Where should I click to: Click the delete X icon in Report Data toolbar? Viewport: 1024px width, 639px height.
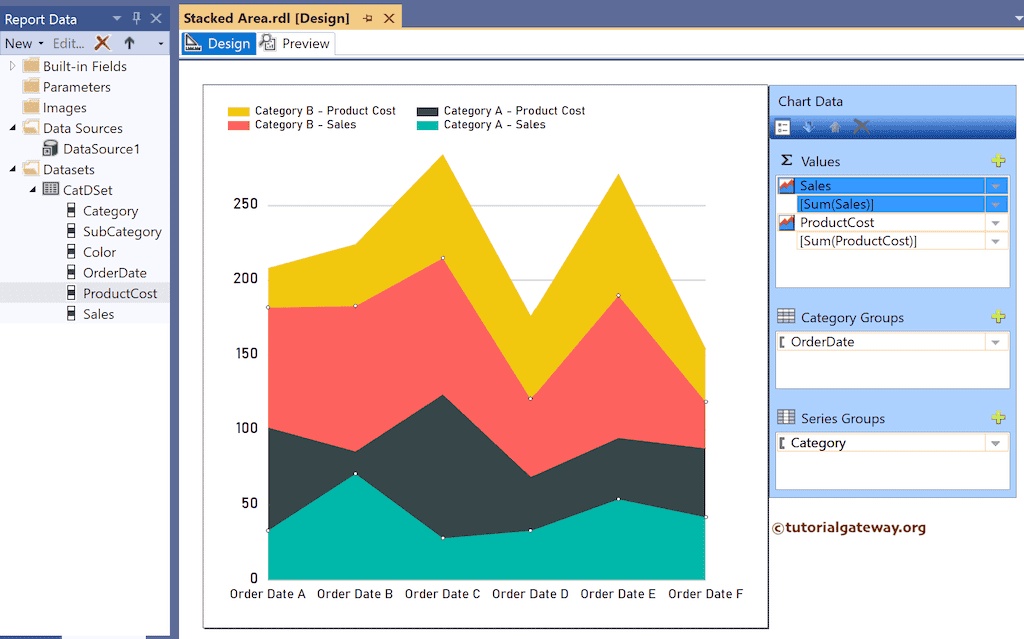point(102,43)
